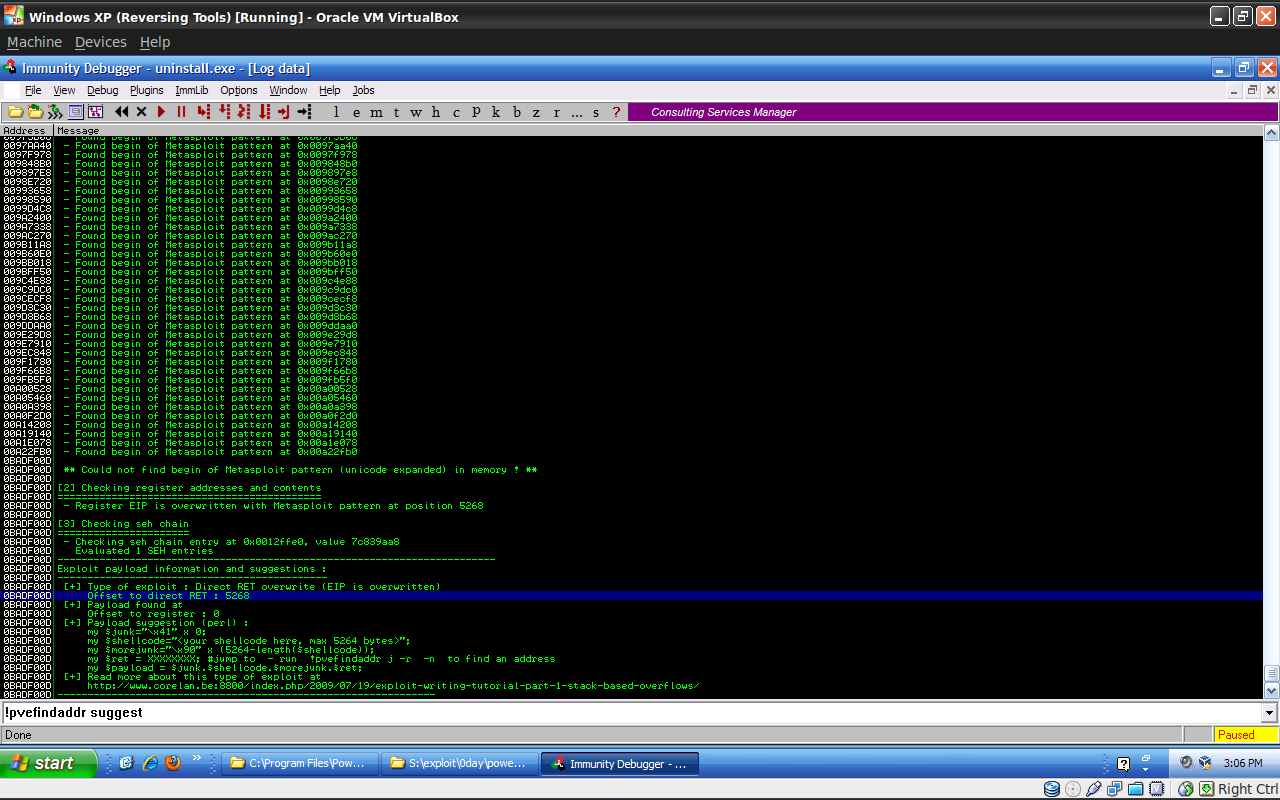Click the Message column header
Screen dimensions: 1280x800
pos(658,130)
